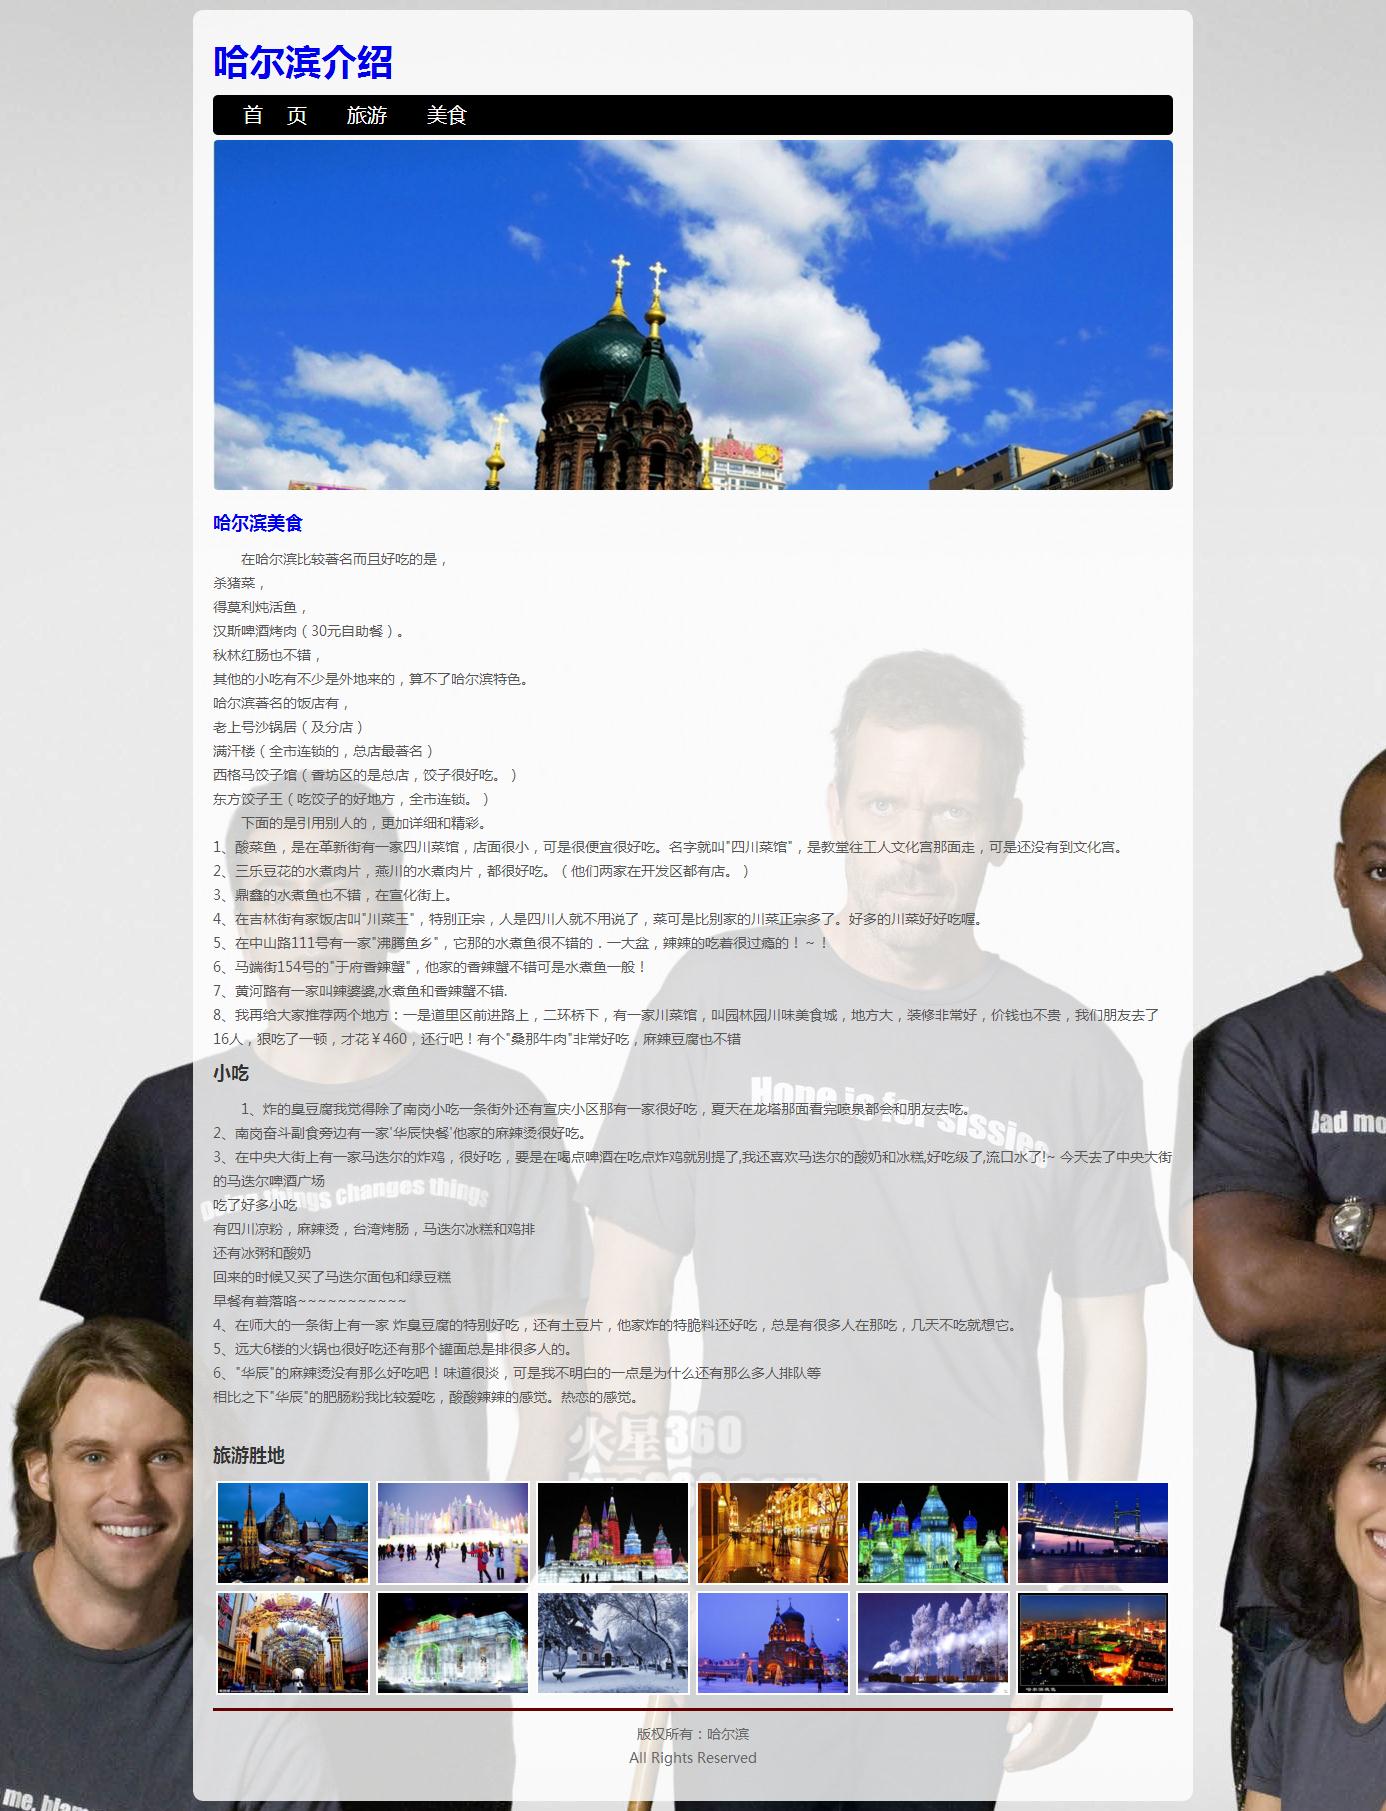1386x1811 pixels.
Task: View the illuminated ice building sculpture thumbnail
Action: [x=453, y=1643]
